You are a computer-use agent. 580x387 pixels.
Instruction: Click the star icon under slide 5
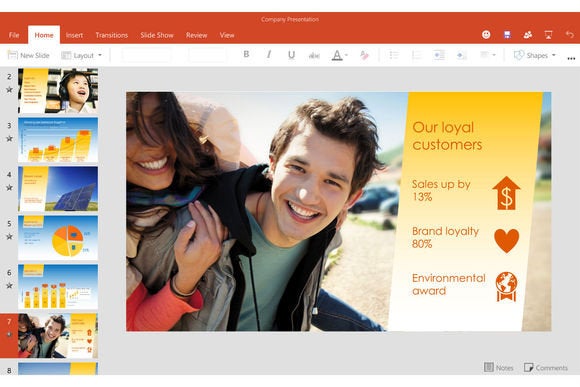pyautogui.click(x=9, y=236)
